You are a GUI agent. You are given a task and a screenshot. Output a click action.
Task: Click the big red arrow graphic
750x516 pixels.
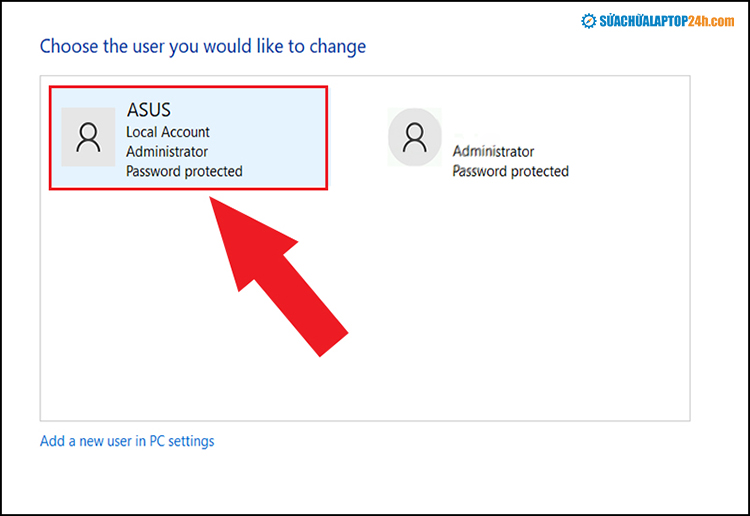tap(278, 276)
